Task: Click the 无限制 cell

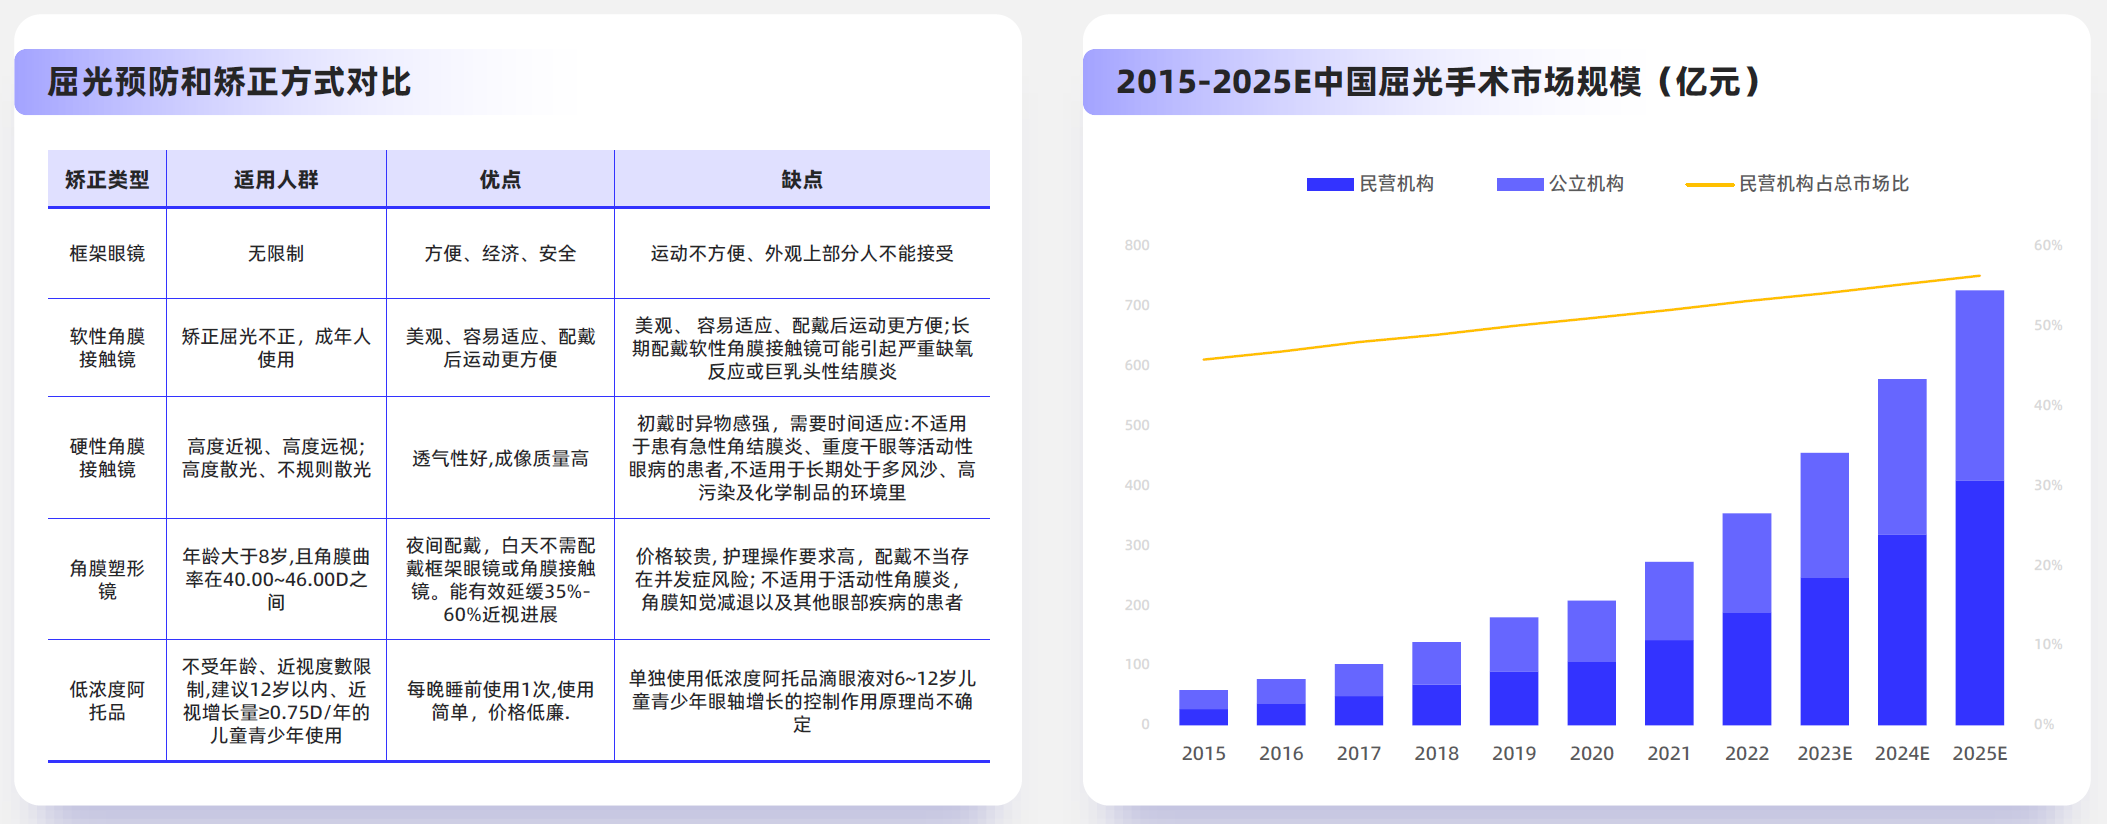Action: click(276, 254)
